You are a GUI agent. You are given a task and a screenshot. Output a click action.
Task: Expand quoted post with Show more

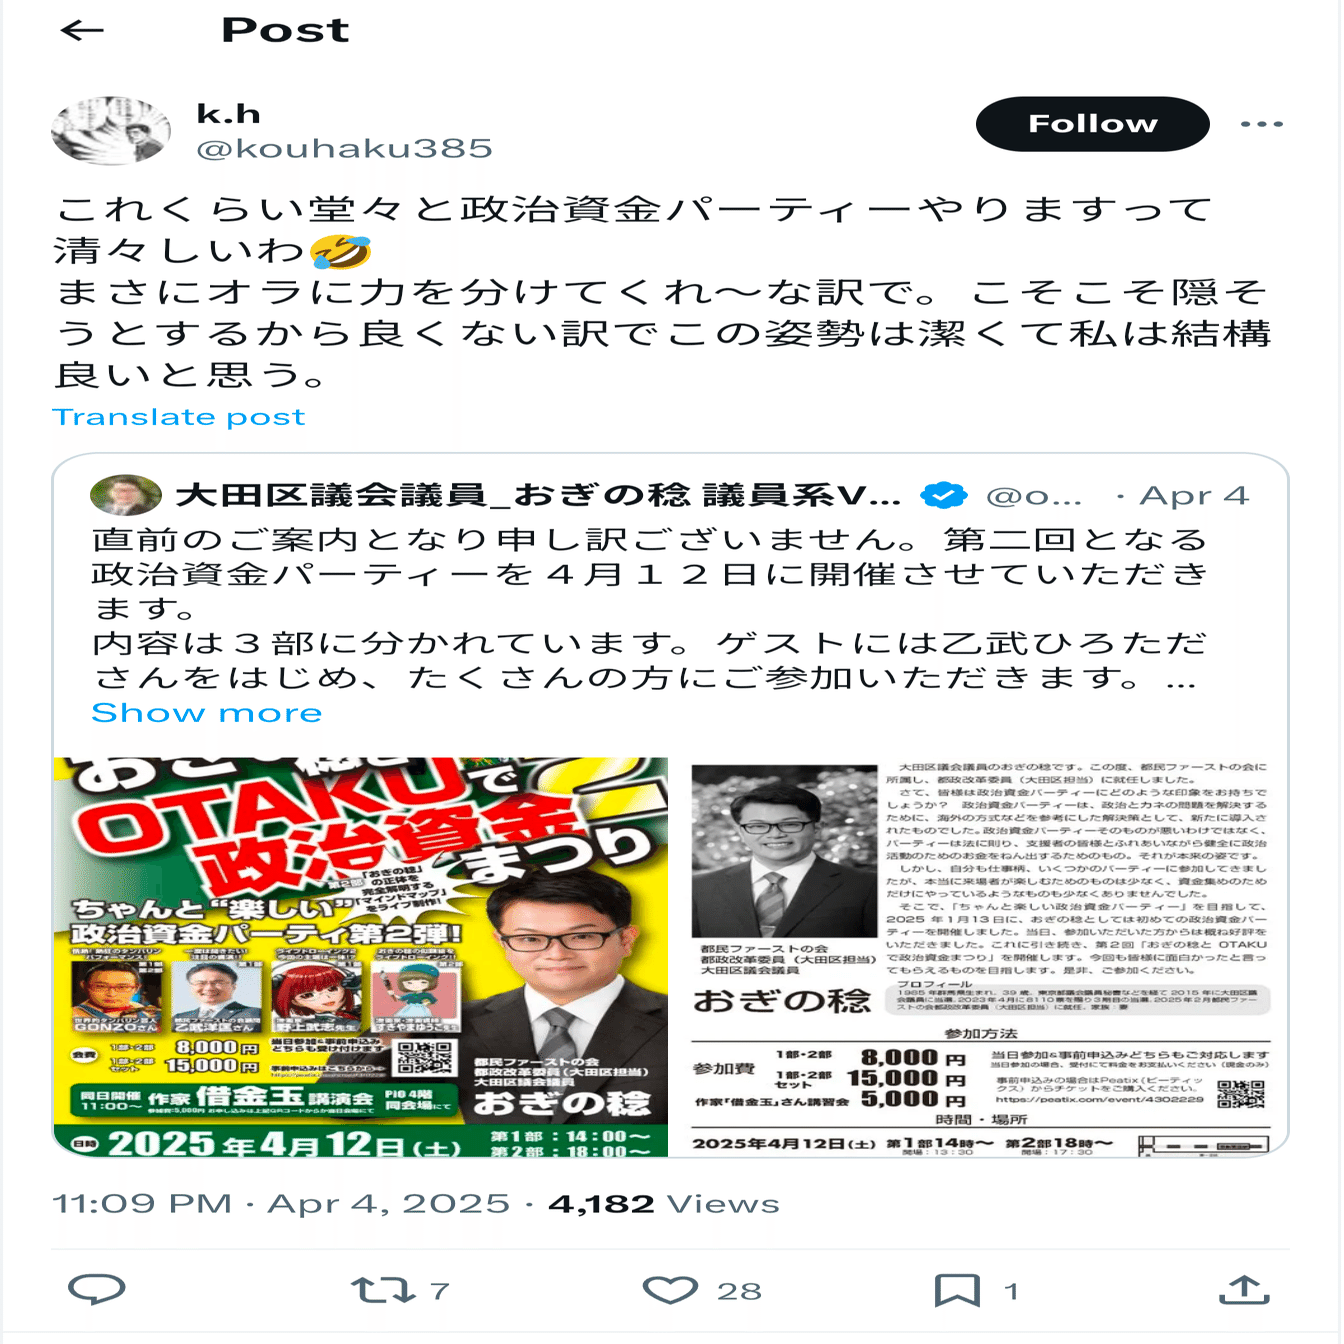point(207,713)
